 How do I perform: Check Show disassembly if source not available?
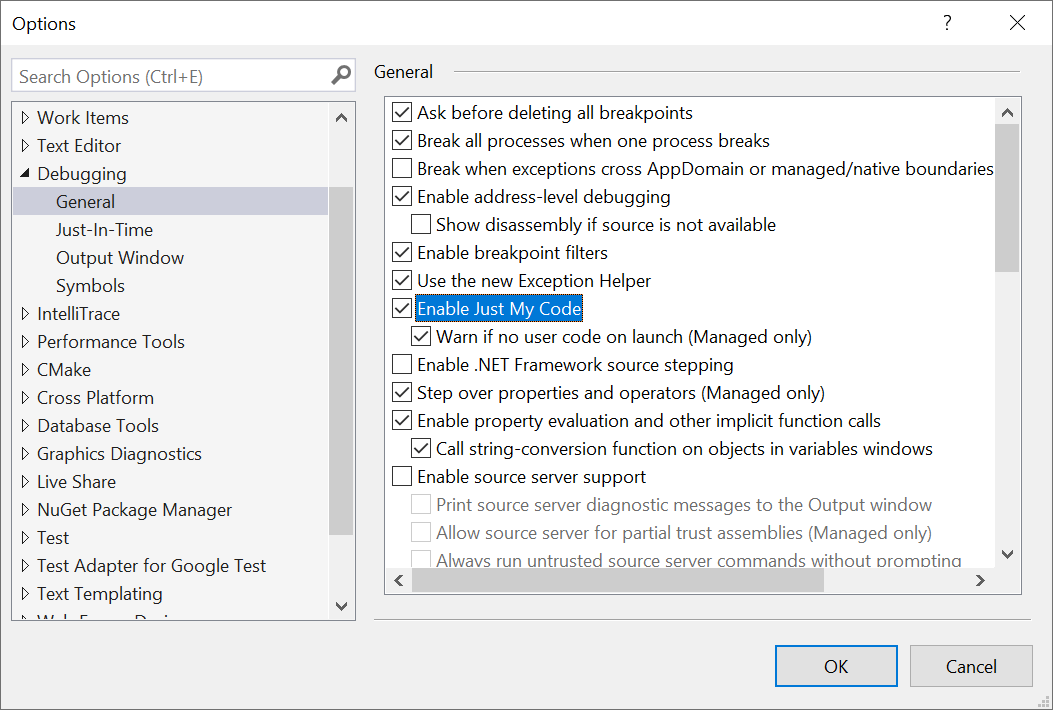(x=421, y=224)
